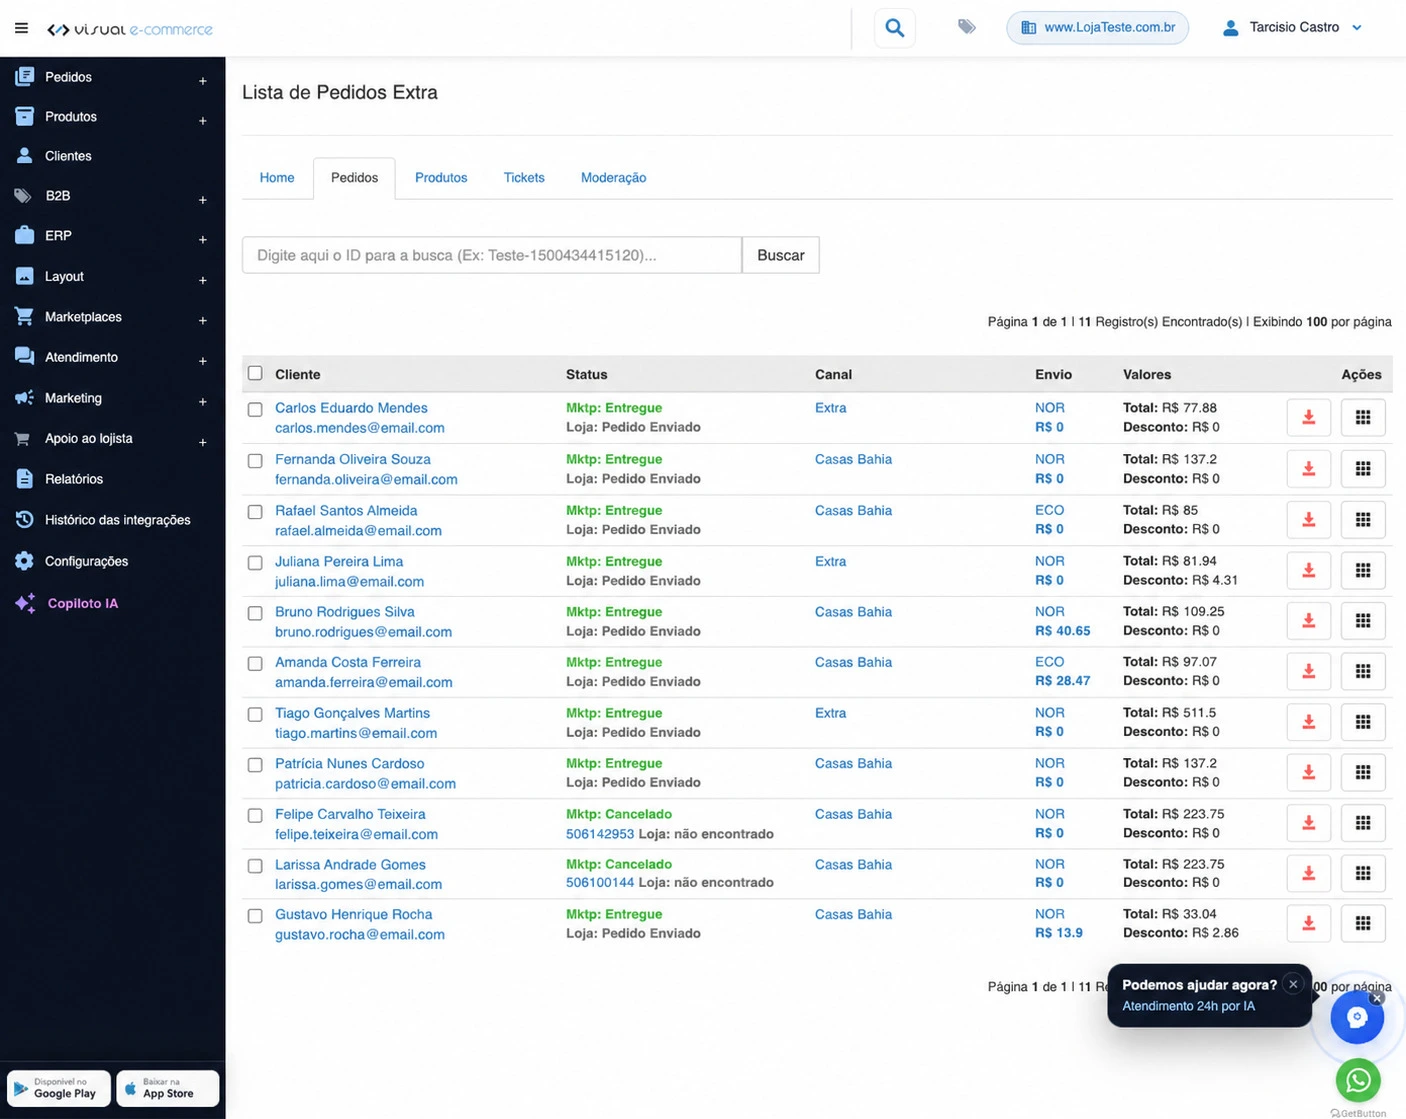Tick checkbox for Felipe Carvalho Teixeira
The width and height of the screenshot is (1406, 1119).
coord(255,815)
